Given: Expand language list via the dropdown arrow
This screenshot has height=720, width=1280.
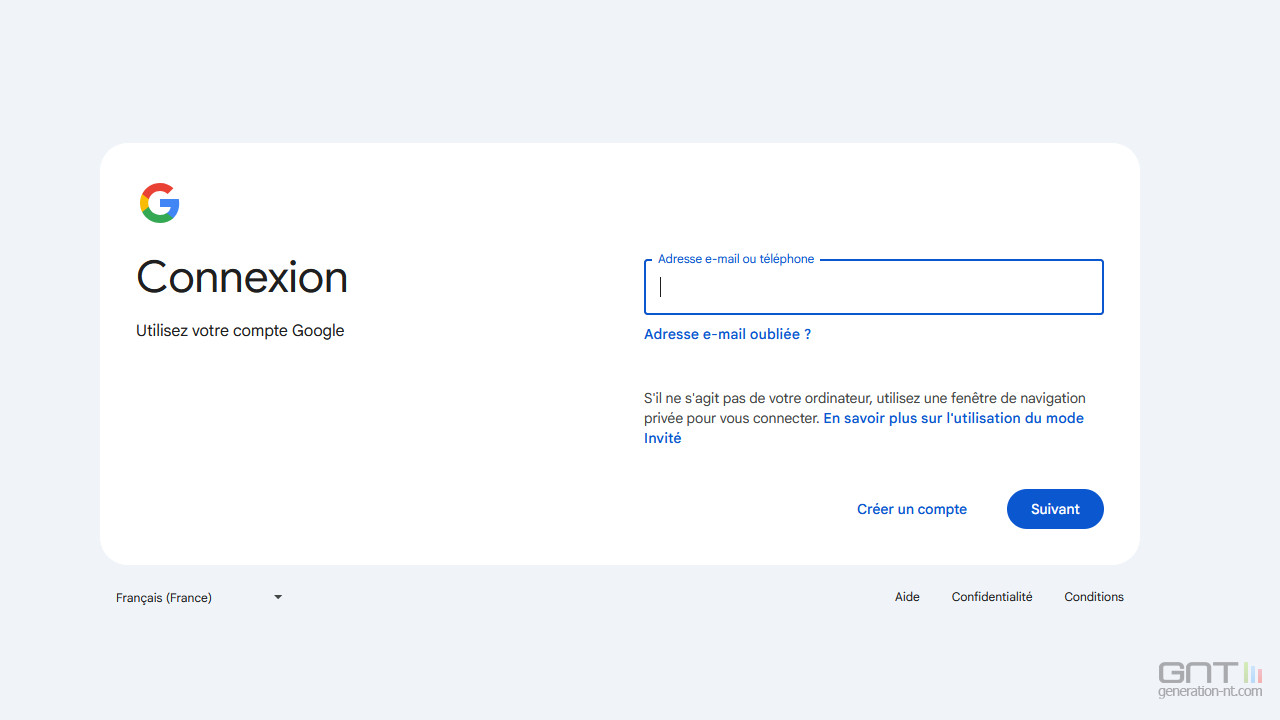Looking at the screenshot, I should coord(278,597).
